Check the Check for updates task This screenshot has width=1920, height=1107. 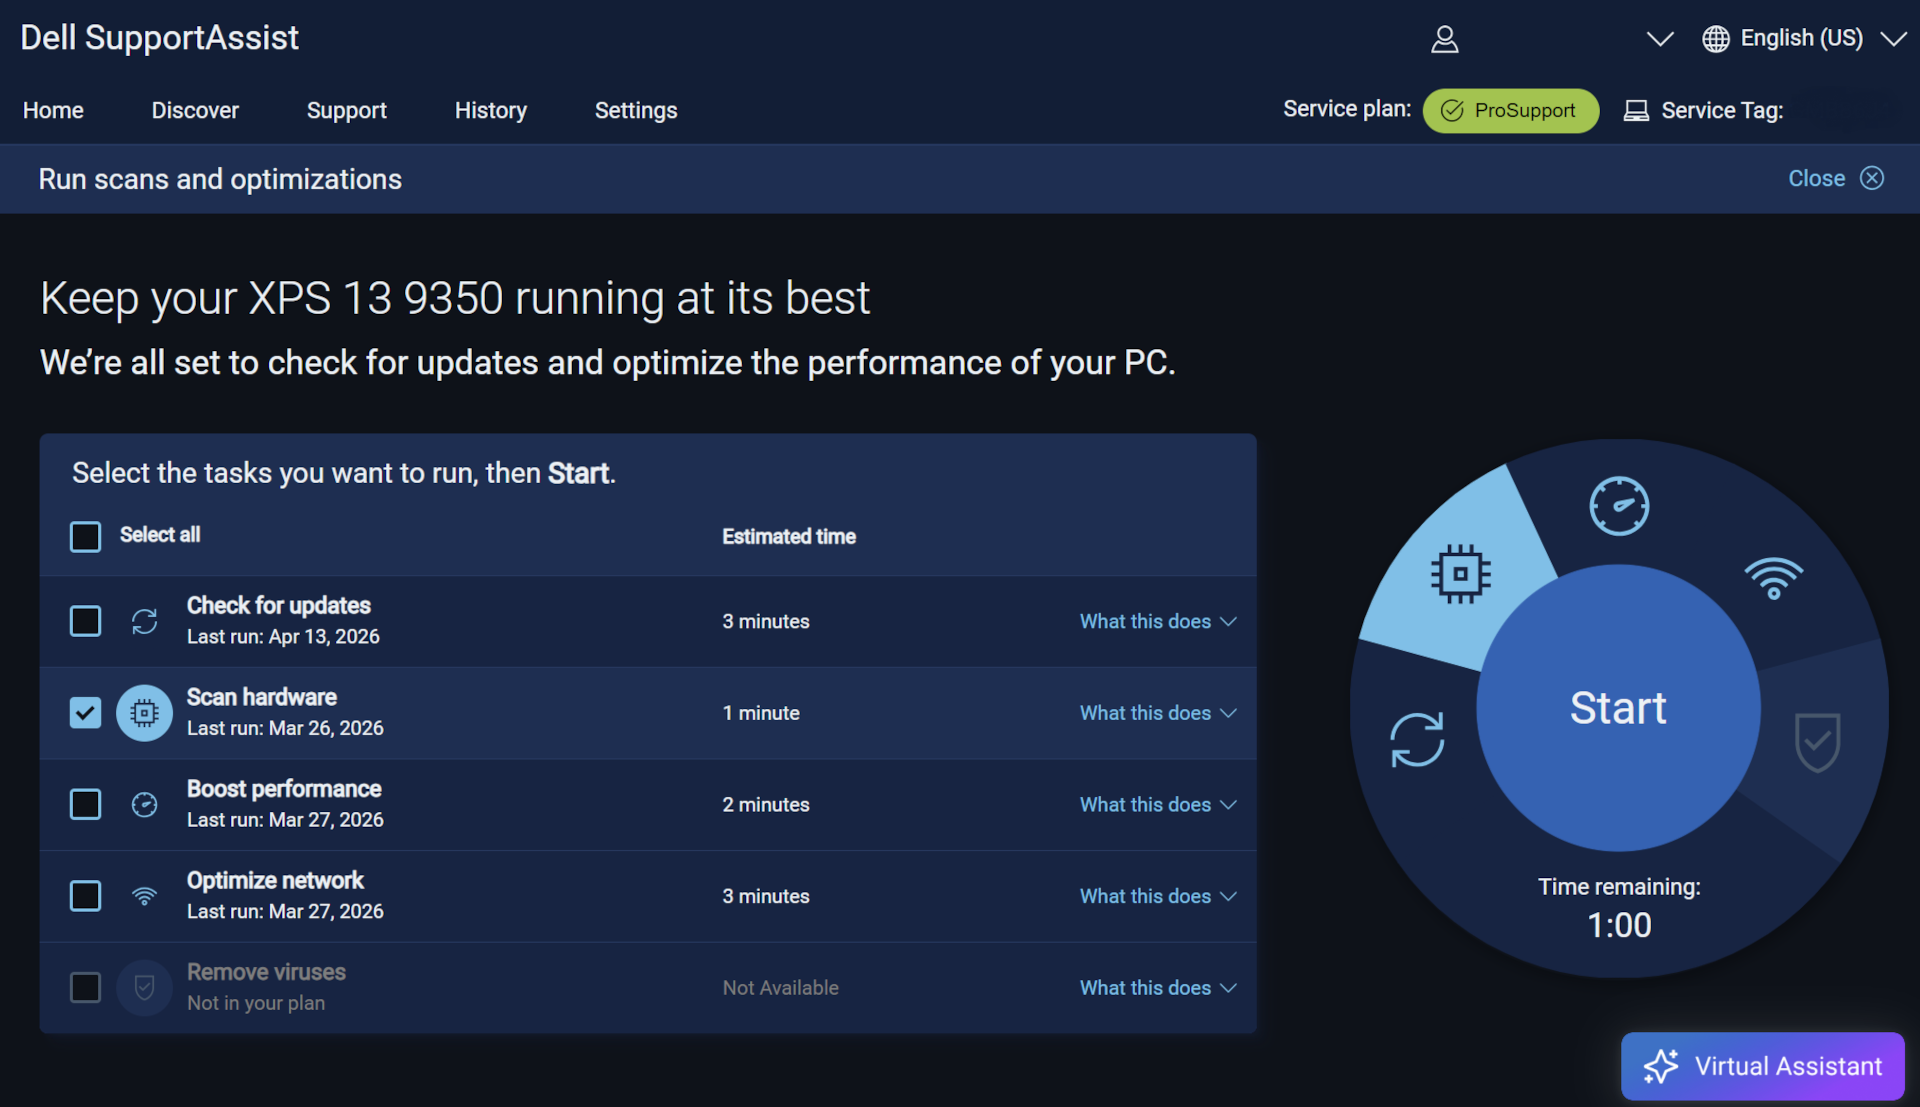pos(86,620)
